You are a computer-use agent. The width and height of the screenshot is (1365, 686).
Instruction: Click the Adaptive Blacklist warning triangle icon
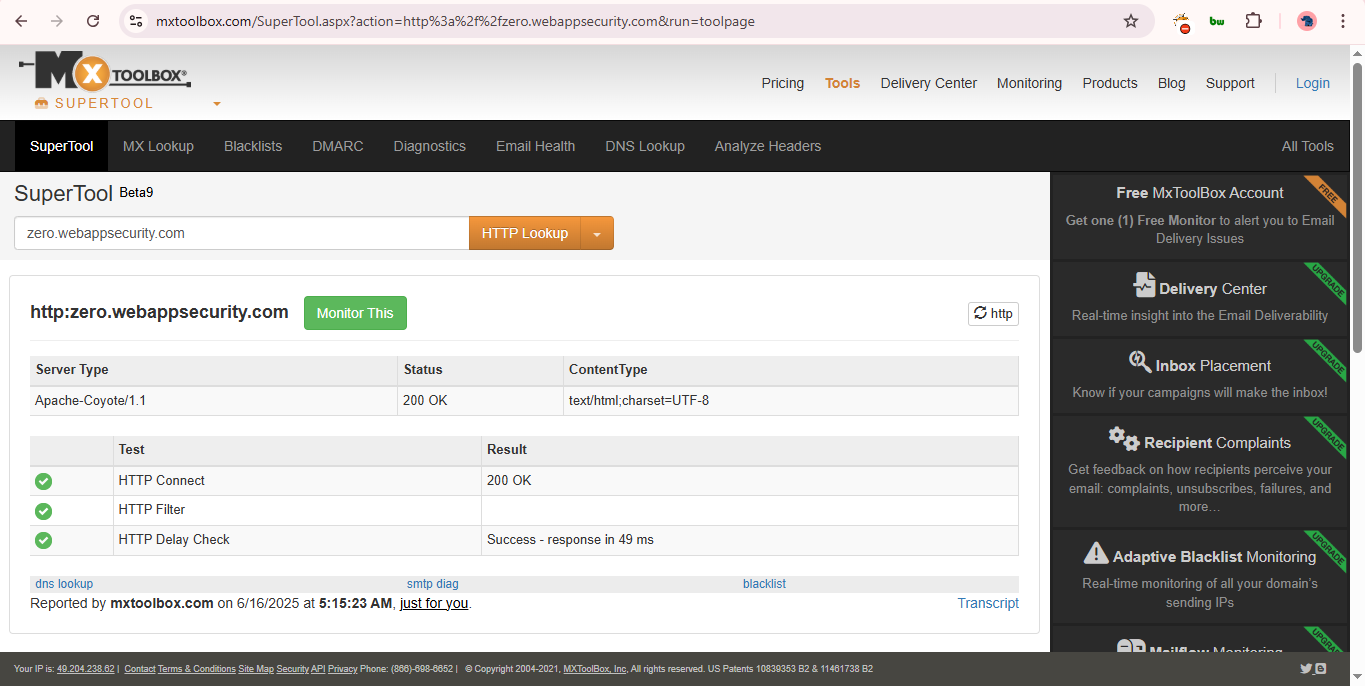click(x=1096, y=553)
